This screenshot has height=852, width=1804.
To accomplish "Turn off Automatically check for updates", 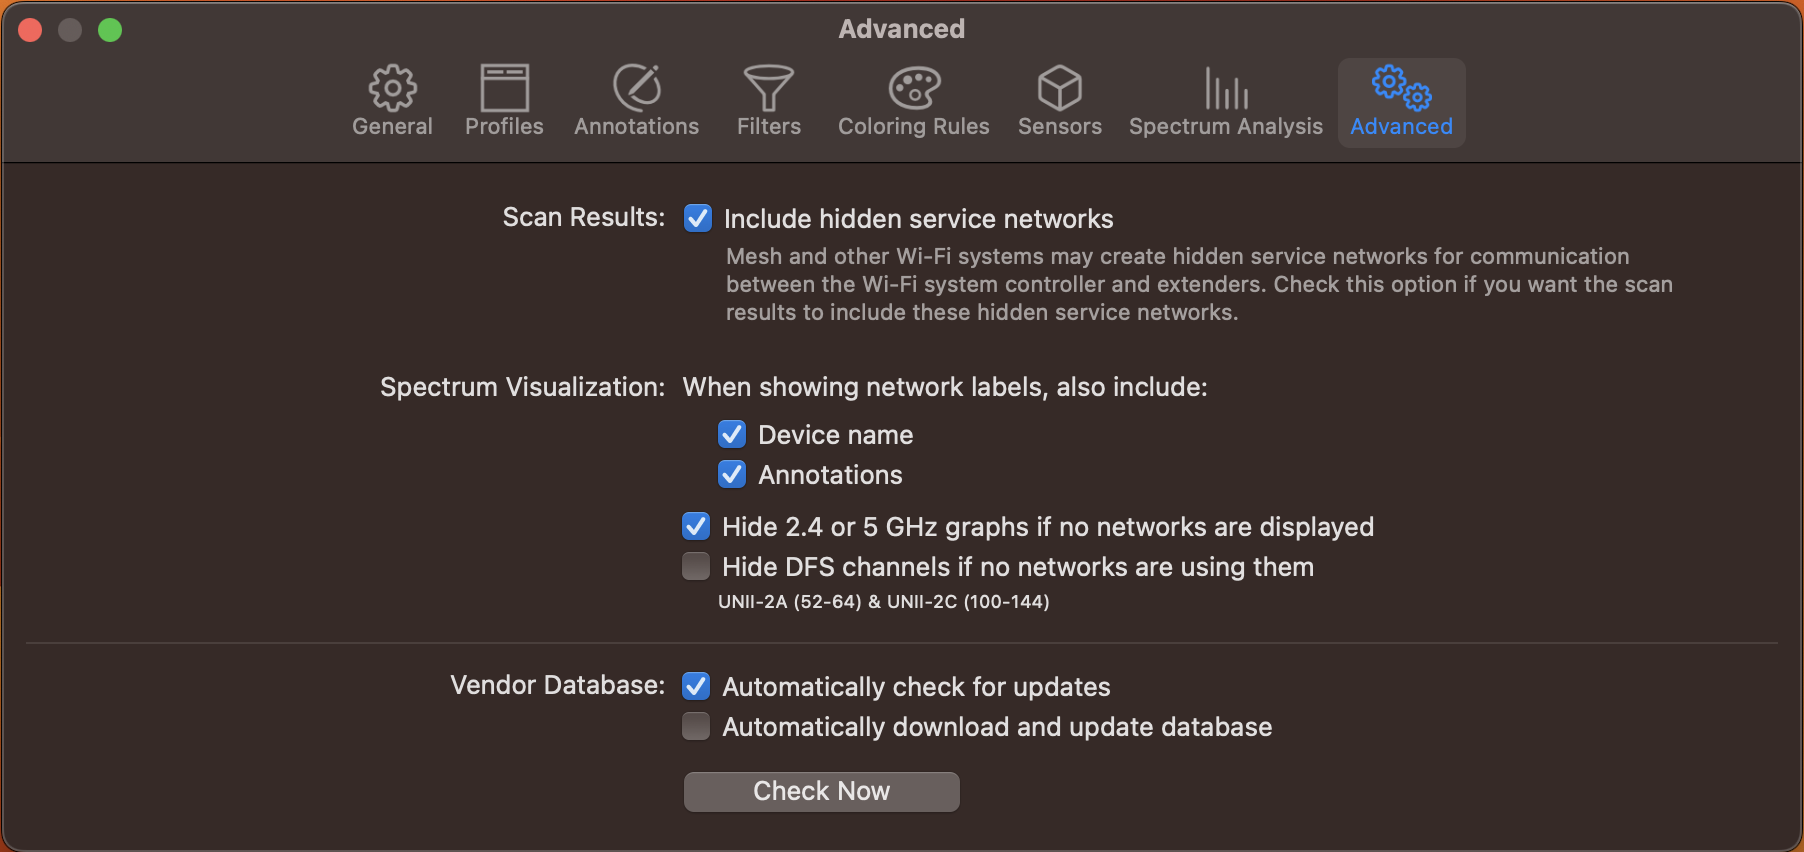I will click(696, 686).
